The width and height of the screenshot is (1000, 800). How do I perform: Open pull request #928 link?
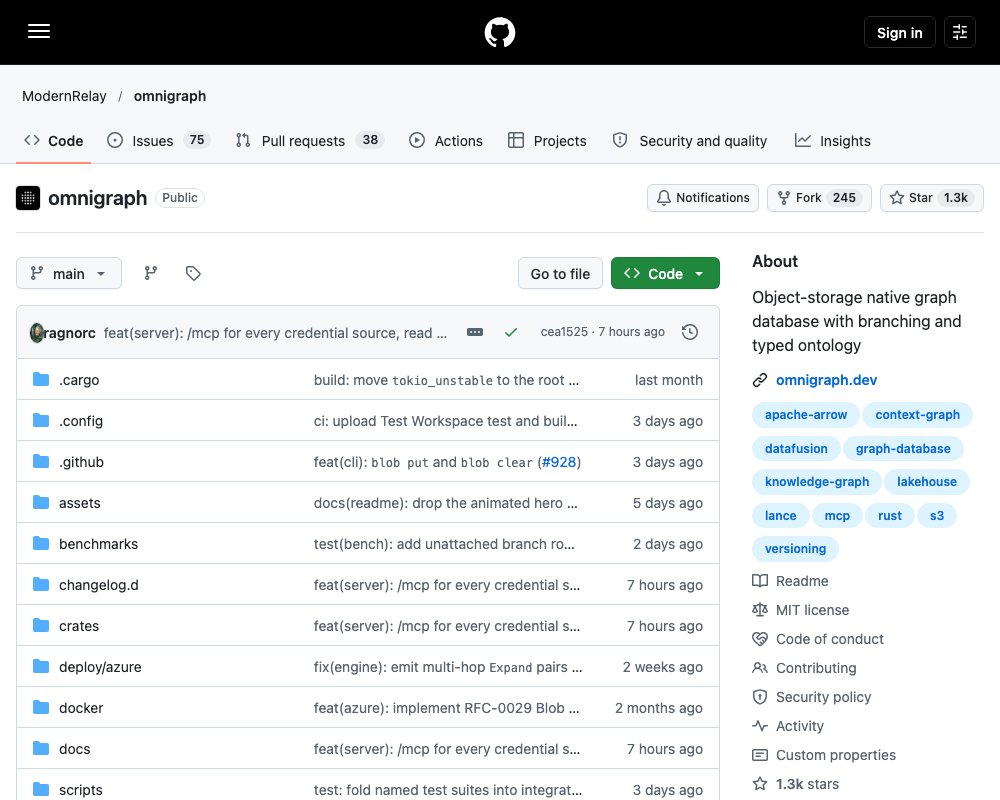click(x=559, y=462)
